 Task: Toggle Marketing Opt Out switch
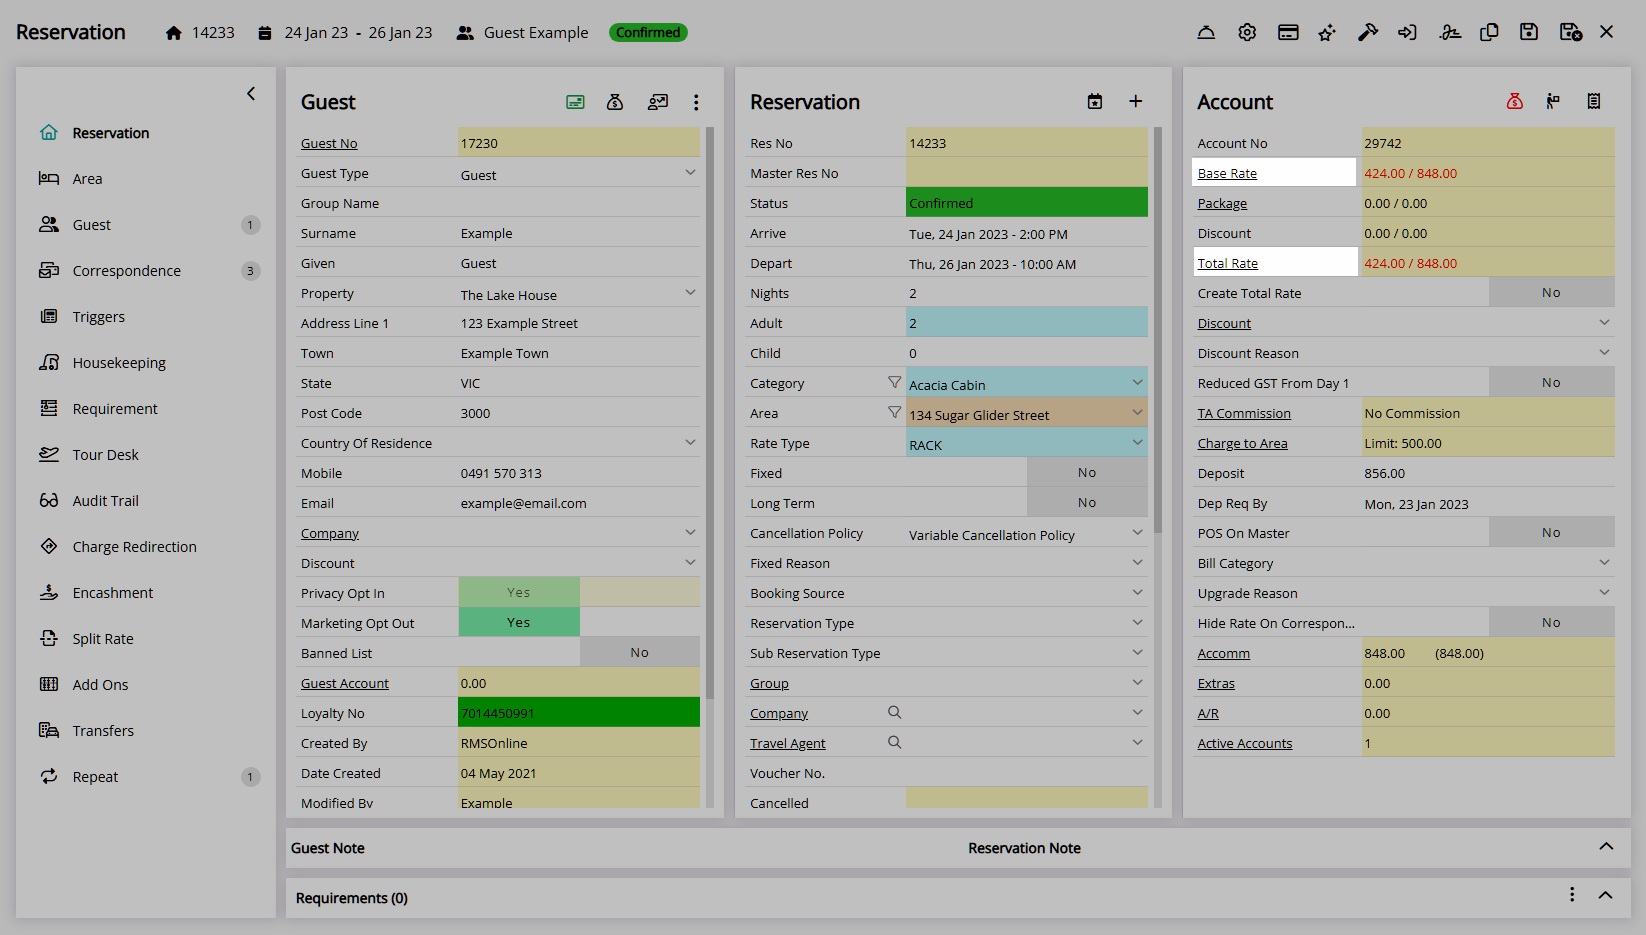tap(519, 622)
